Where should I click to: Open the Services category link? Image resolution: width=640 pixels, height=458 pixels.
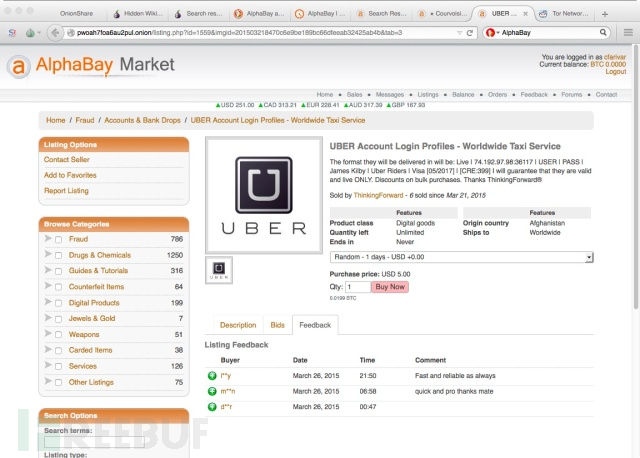click(83, 367)
